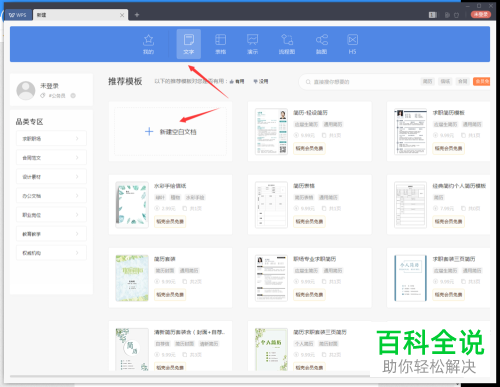Open the 个人简历 green vine thumbnail
The image size is (500, 387).
coord(271,349)
